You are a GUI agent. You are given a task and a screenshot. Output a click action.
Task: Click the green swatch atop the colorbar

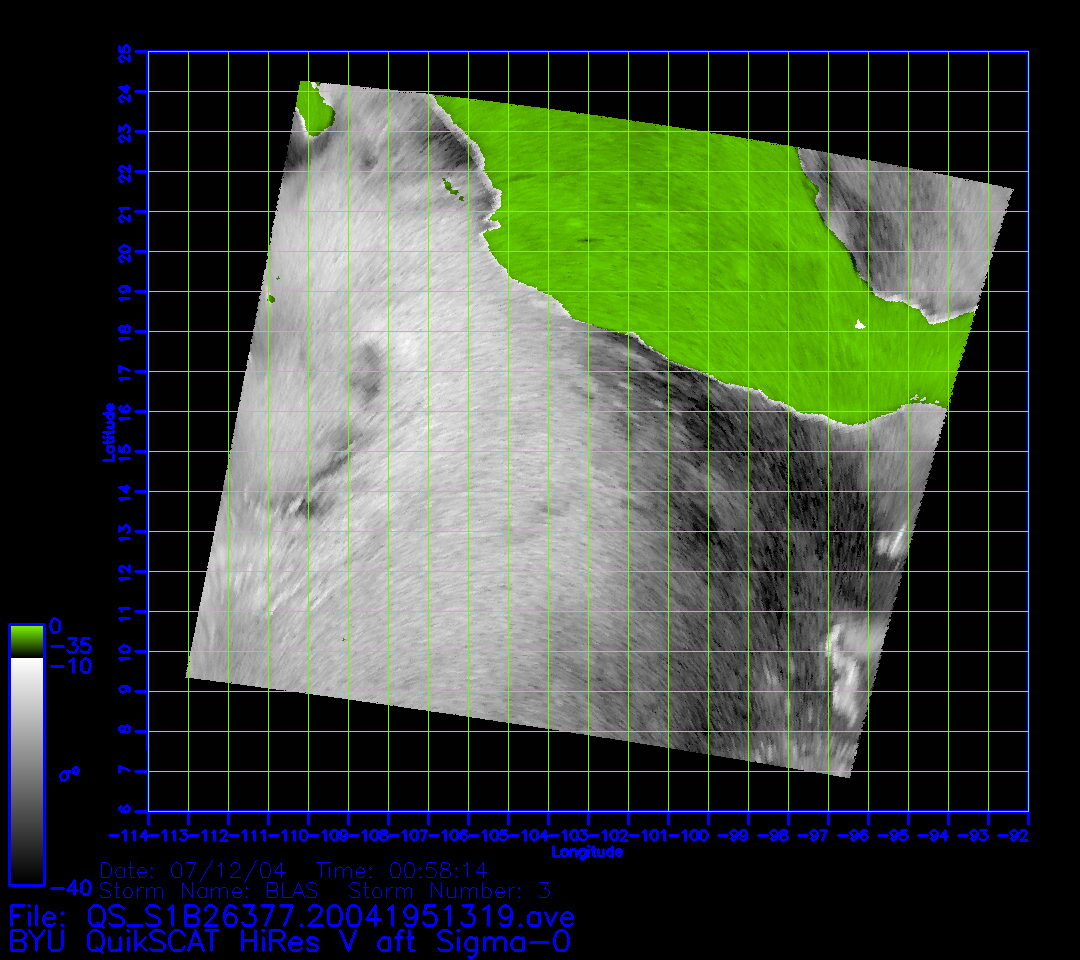pos(26,640)
